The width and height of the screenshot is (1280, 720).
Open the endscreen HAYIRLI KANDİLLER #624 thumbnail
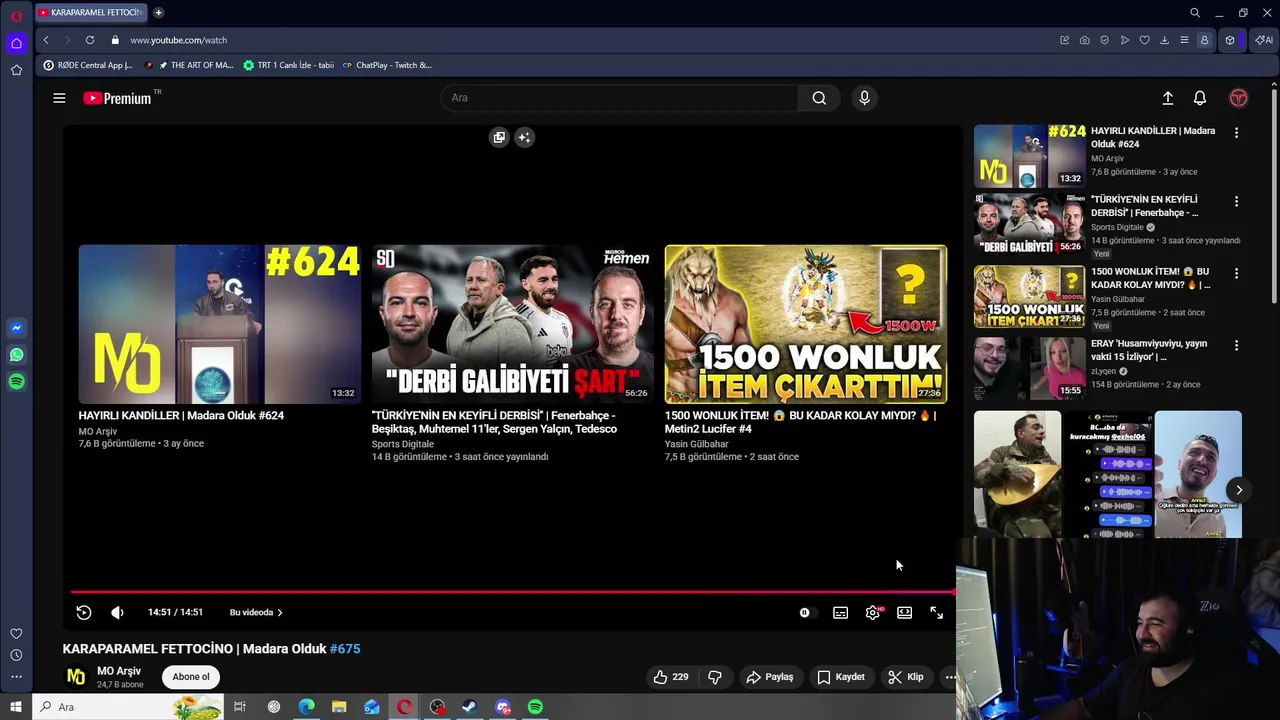(x=220, y=324)
